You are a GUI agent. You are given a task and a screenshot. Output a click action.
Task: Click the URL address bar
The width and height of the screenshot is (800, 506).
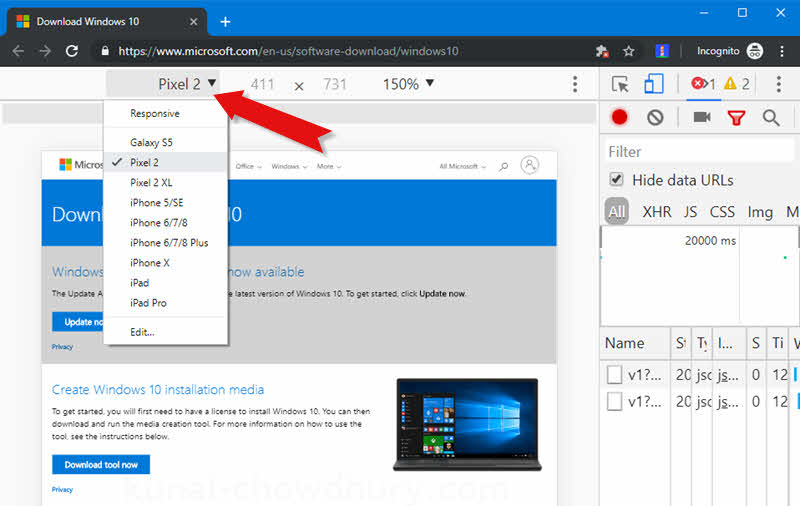[x=288, y=51]
